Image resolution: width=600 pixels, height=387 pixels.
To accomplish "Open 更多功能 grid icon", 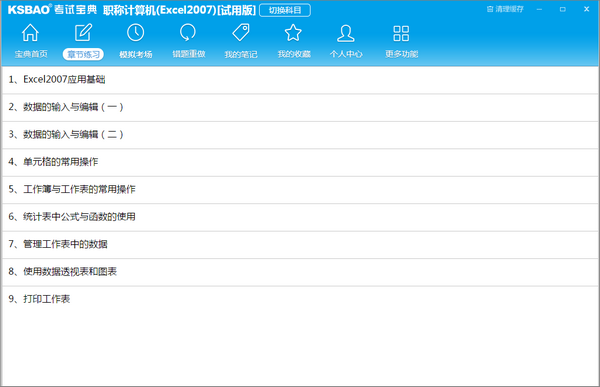I will coord(401,33).
